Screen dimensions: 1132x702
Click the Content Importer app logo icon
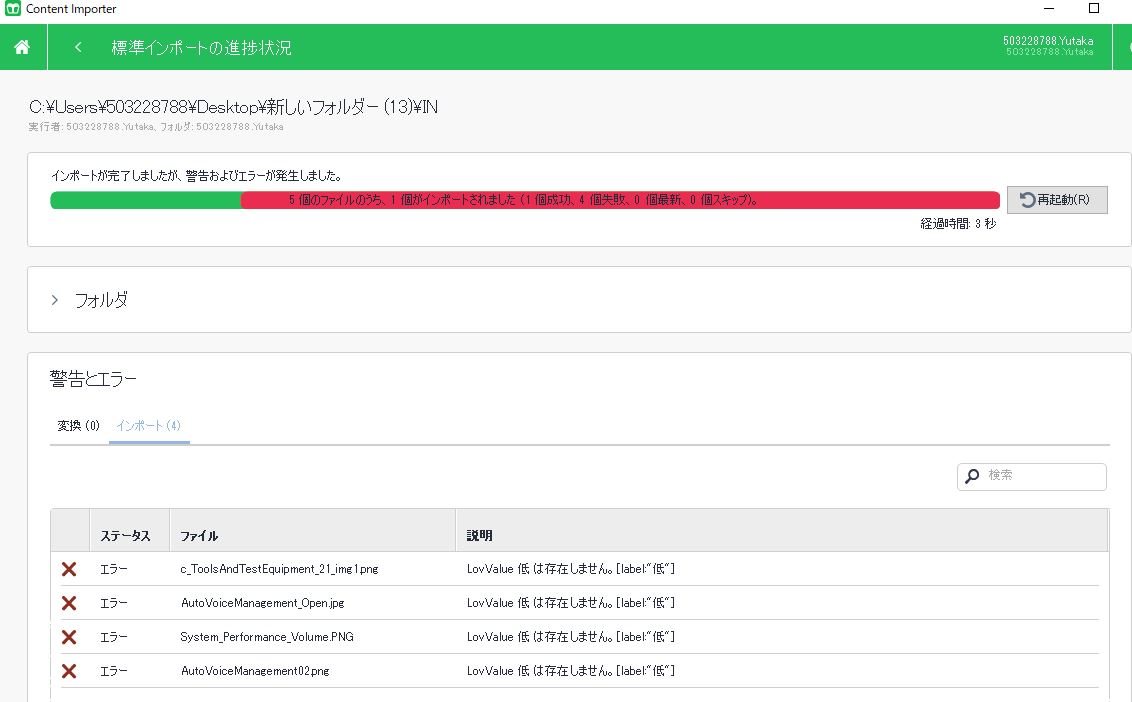13,9
